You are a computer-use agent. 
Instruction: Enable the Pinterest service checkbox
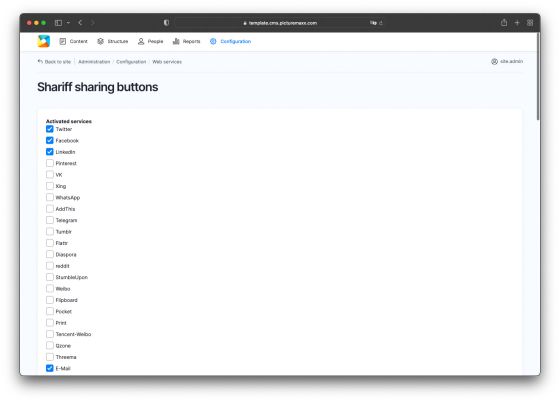[50, 163]
